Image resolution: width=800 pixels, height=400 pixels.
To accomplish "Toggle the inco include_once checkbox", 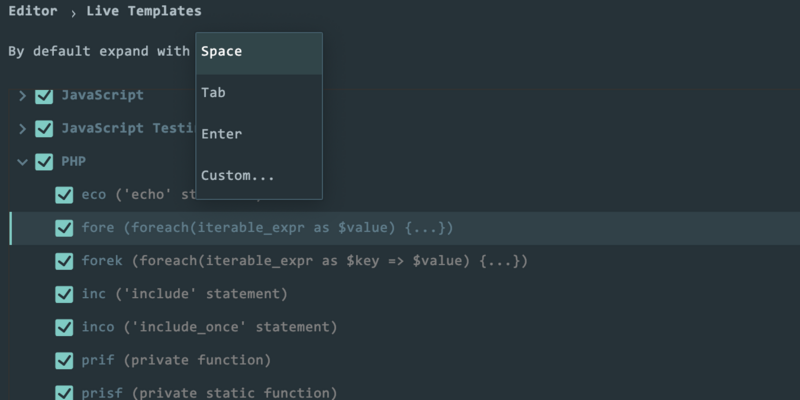I will tap(64, 328).
